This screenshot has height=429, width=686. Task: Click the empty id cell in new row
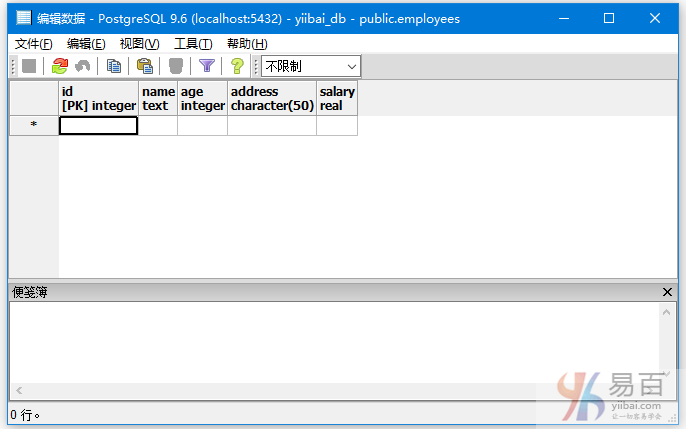98,126
